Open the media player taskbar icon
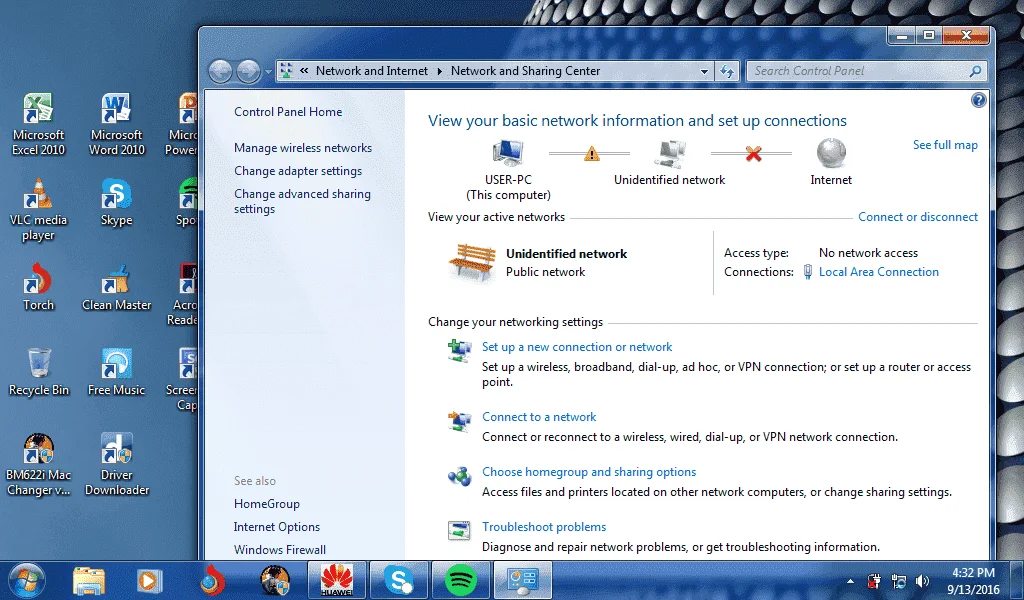This screenshot has width=1024, height=600. pos(150,580)
